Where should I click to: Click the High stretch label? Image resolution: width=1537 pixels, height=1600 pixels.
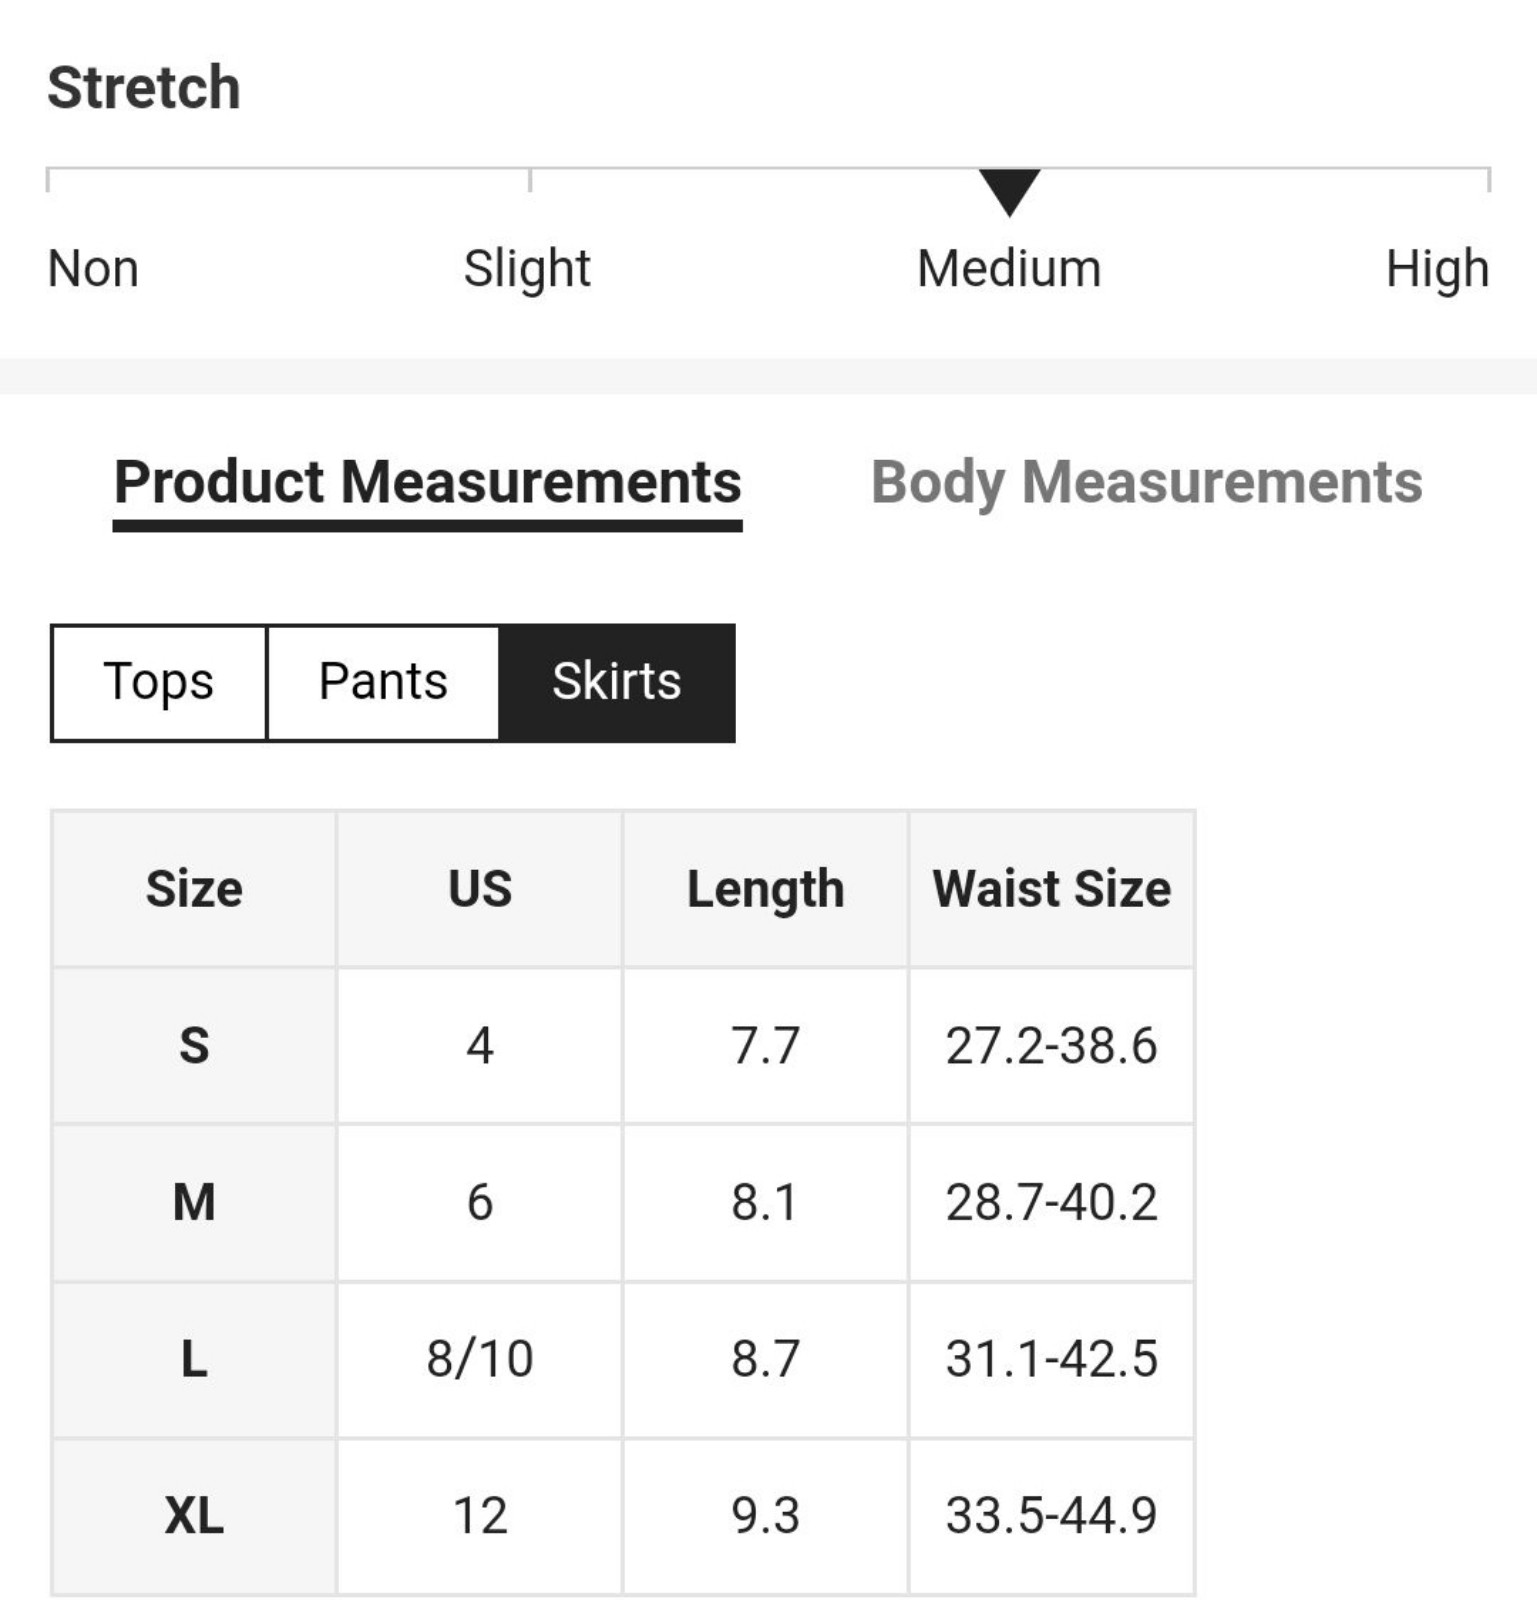point(1437,269)
